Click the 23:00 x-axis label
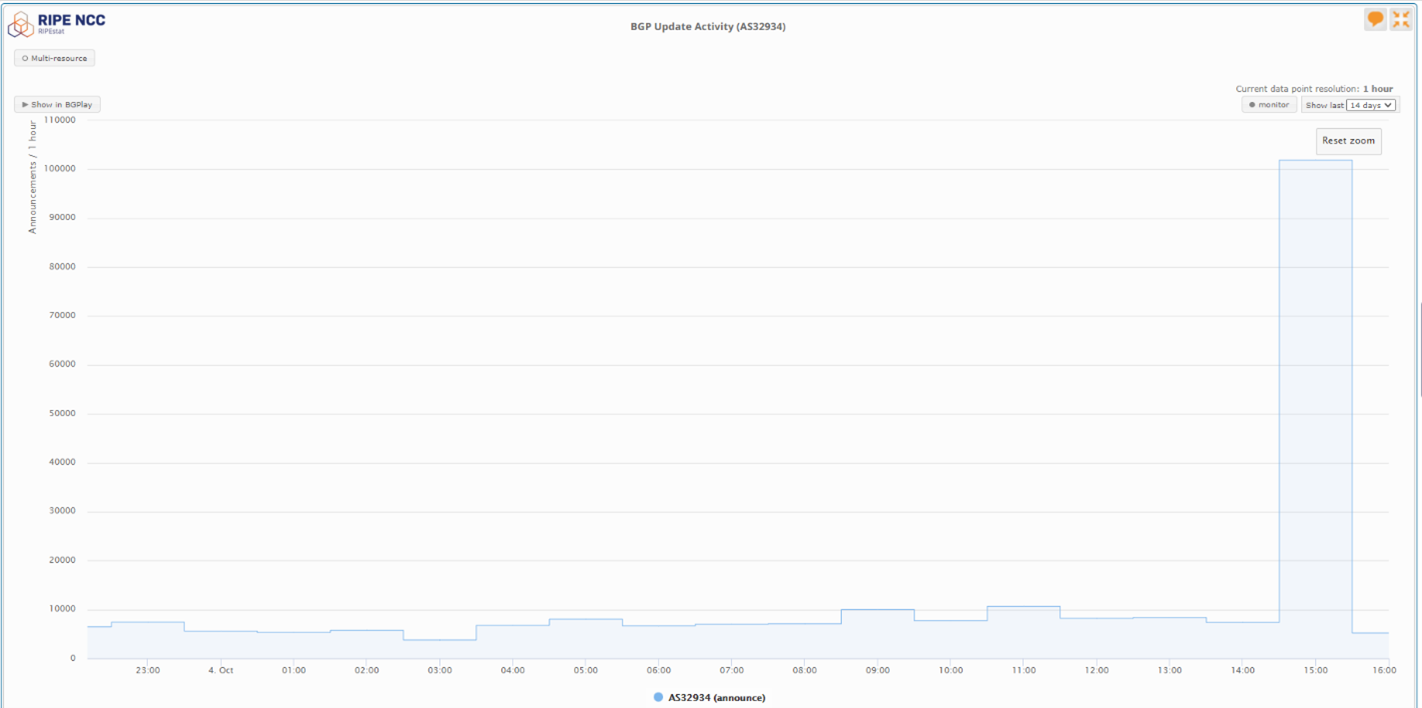 pyautogui.click(x=147, y=670)
